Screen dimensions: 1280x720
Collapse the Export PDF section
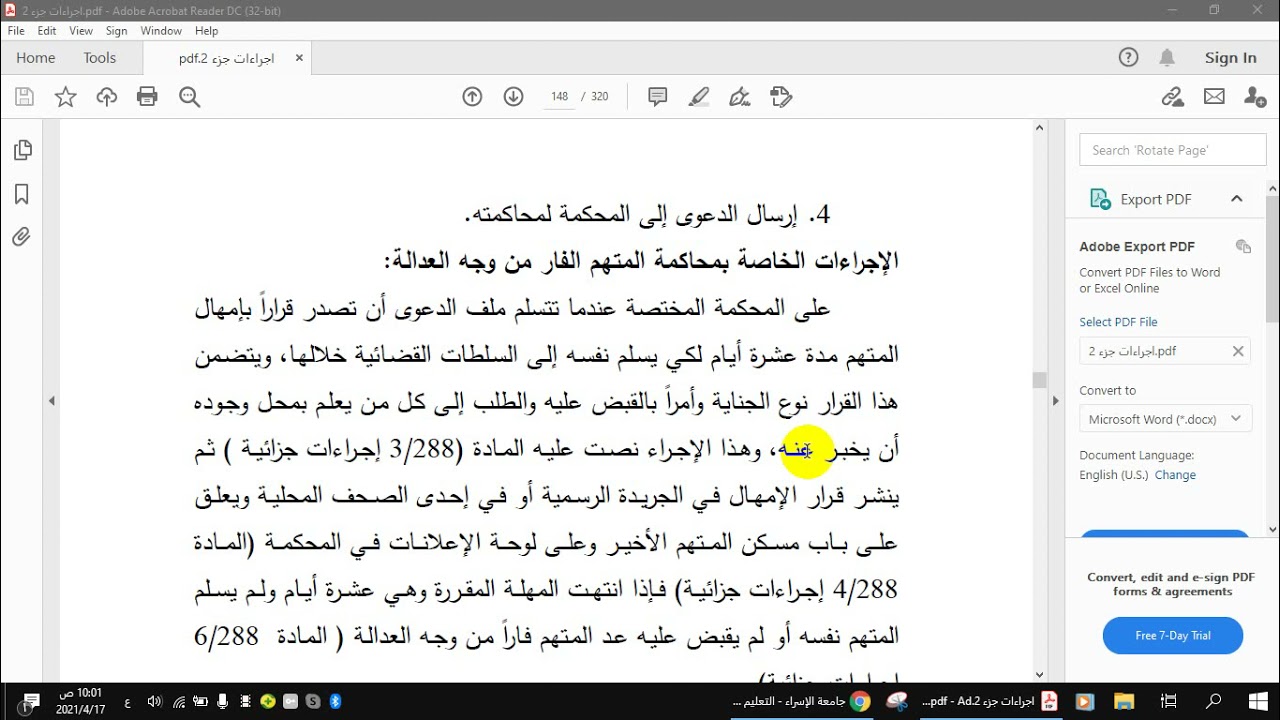[1237, 199]
